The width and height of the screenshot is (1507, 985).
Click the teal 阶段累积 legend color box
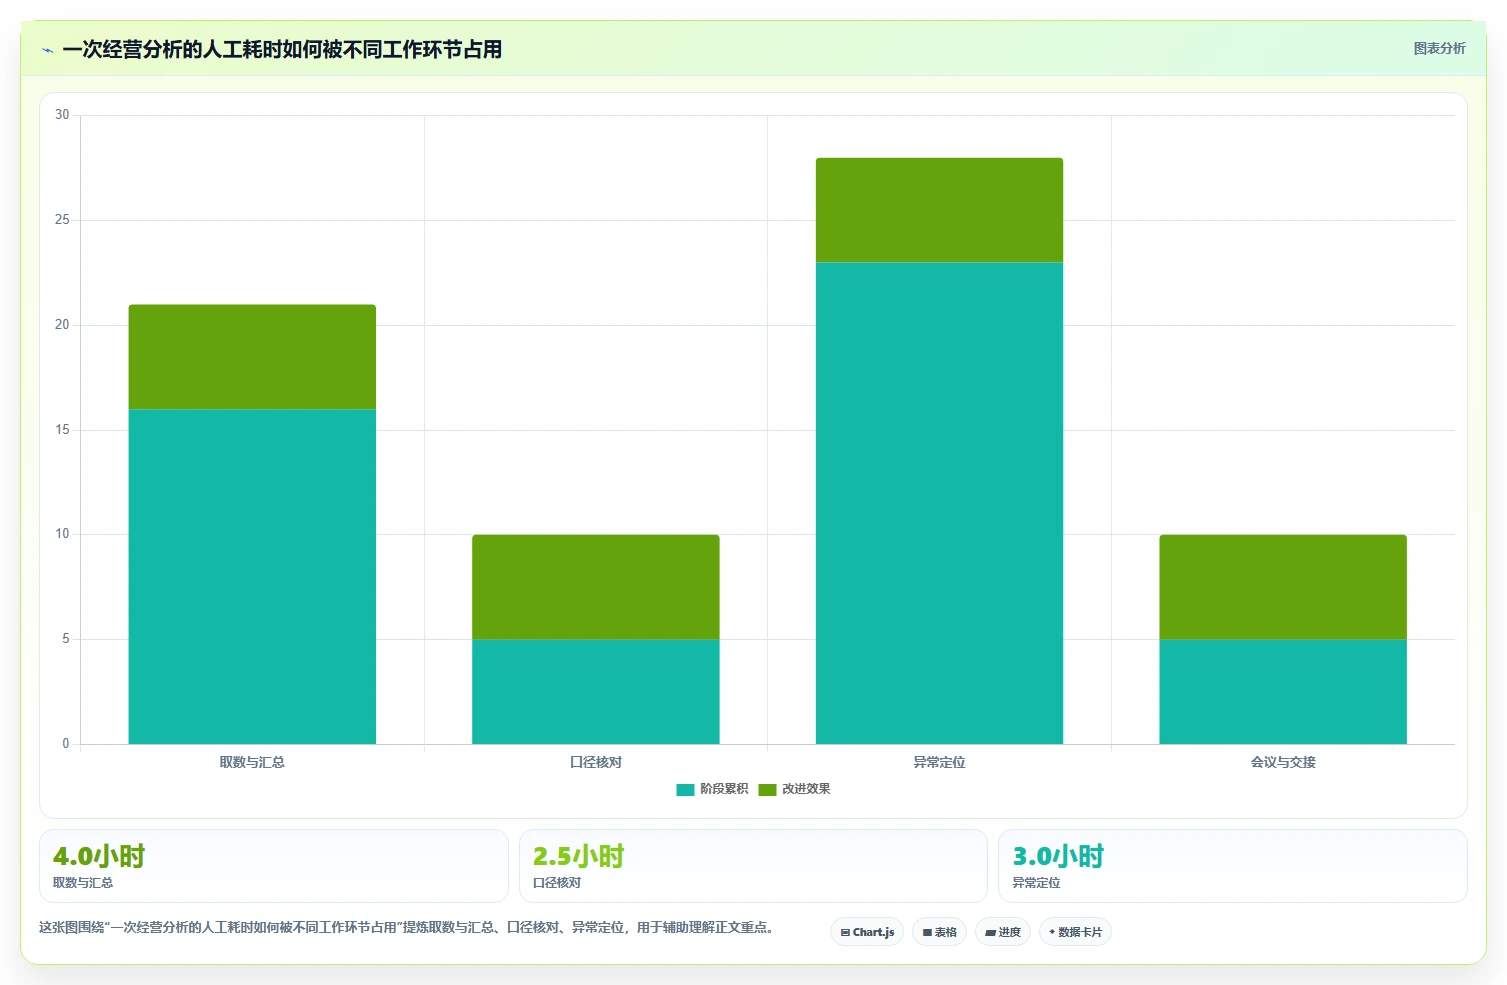[x=685, y=790]
